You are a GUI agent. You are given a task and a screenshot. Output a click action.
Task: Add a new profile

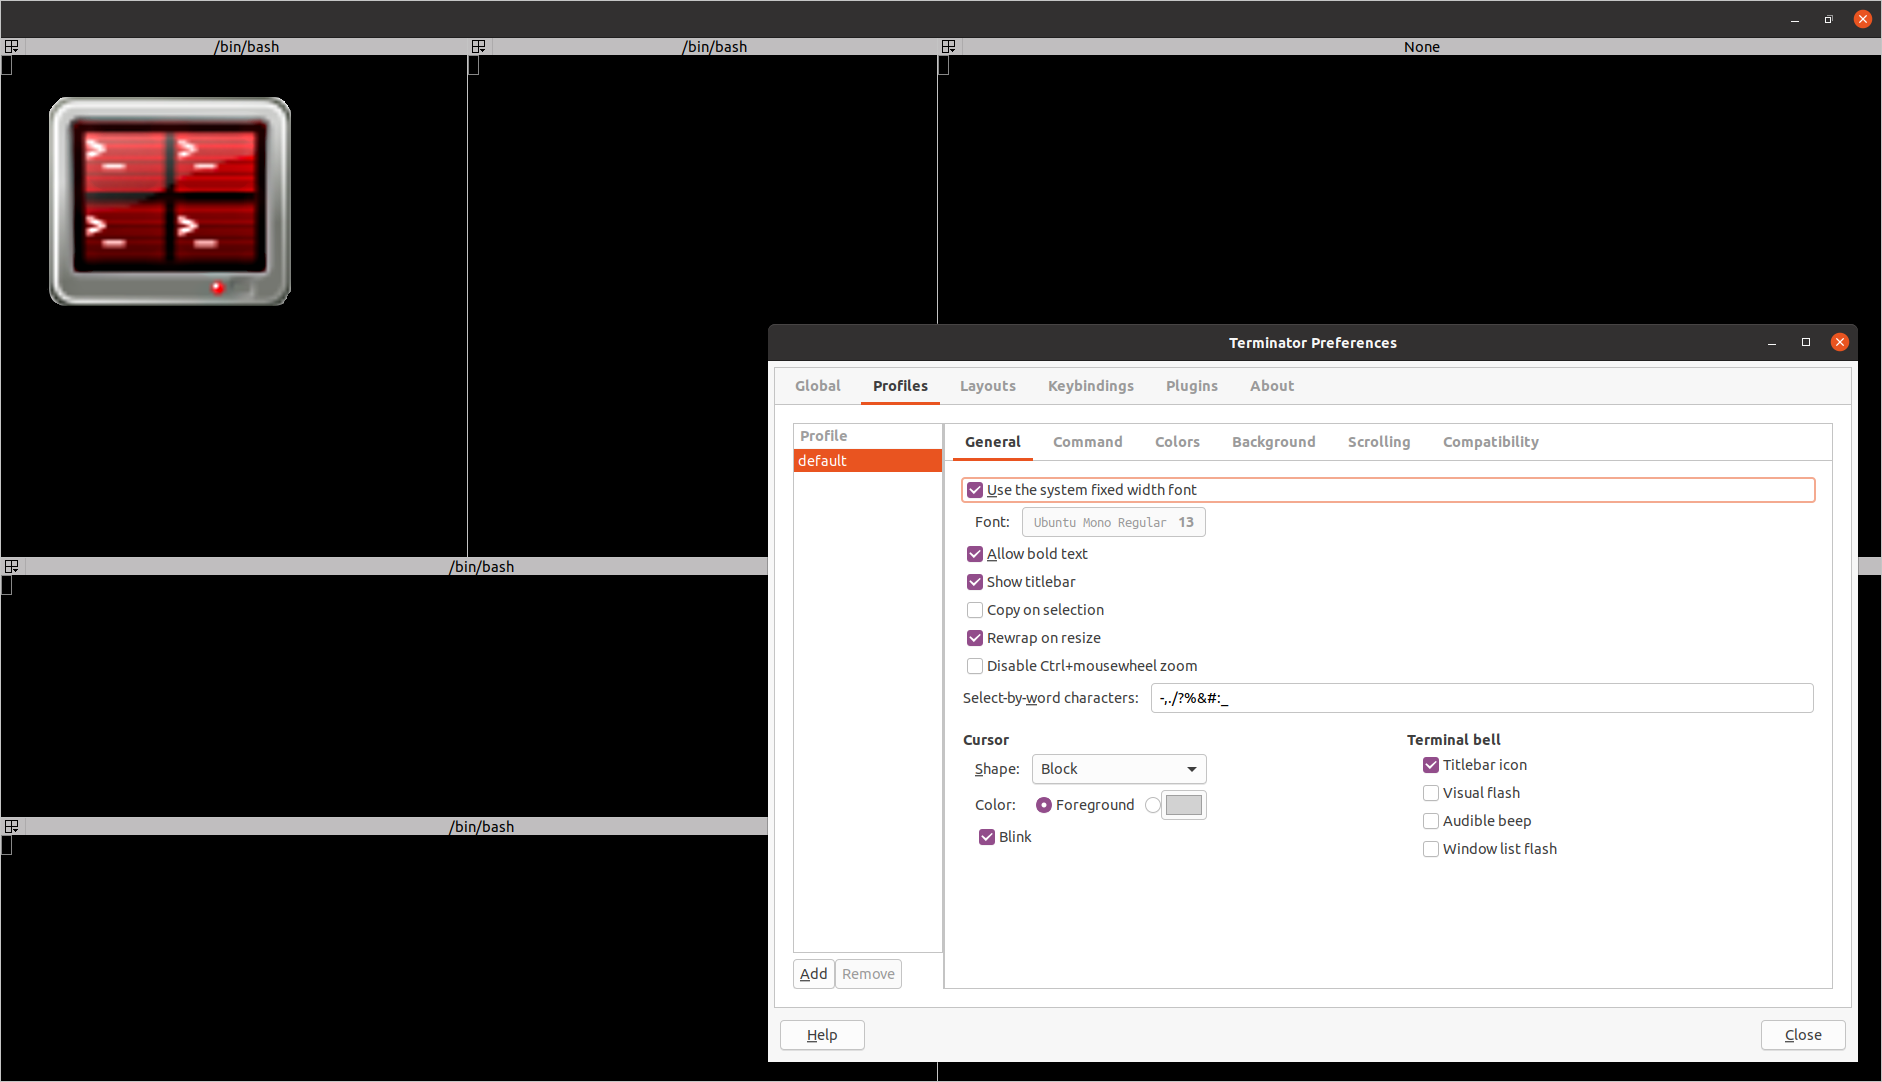[x=814, y=974]
